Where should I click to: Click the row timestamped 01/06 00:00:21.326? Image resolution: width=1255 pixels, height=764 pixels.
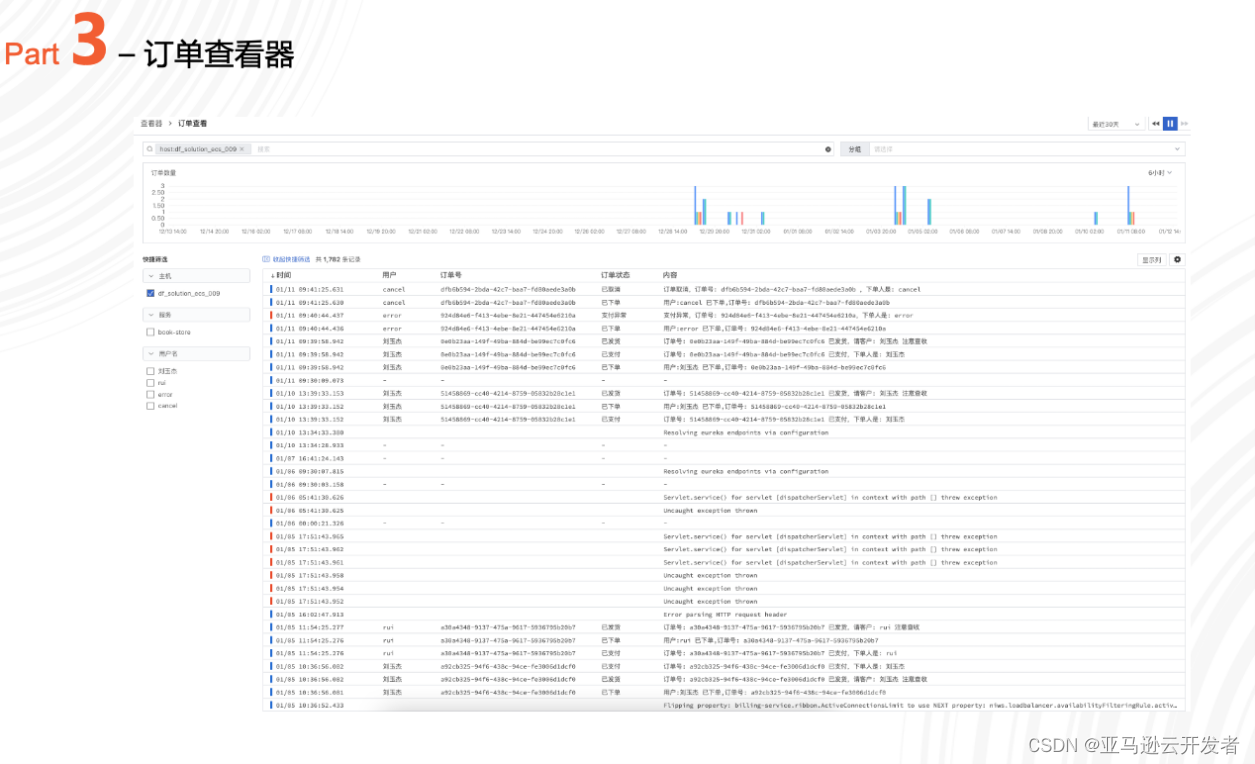pos(724,523)
